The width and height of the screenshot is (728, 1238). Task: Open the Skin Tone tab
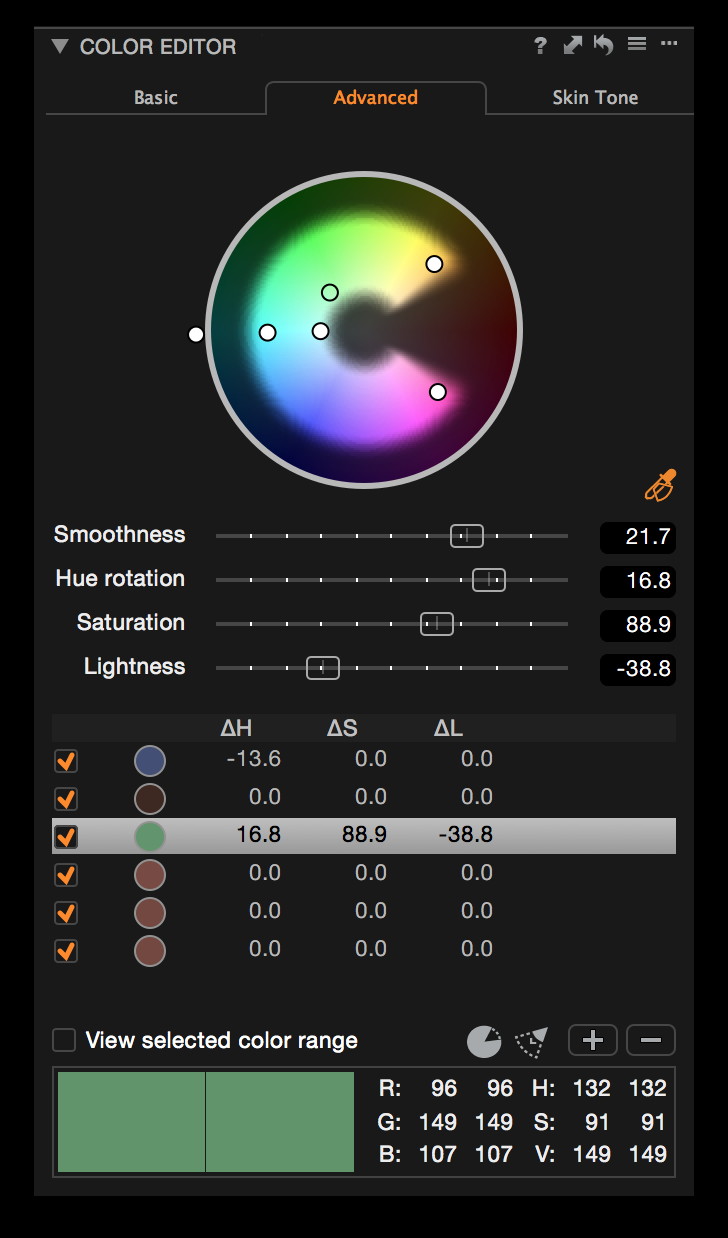click(x=595, y=98)
